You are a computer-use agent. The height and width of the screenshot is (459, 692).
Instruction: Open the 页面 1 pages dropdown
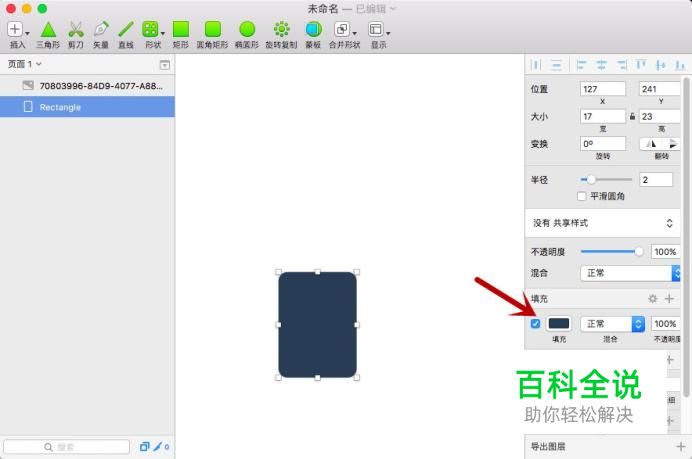pyautogui.click(x=25, y=64)
